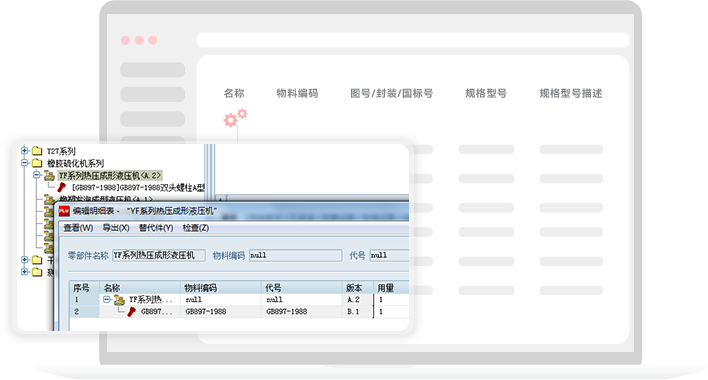Screen dimensions: 708x380
Task: Collapse the YF系列热压成形液压机<A.2> node
Action: click(37, 175)
